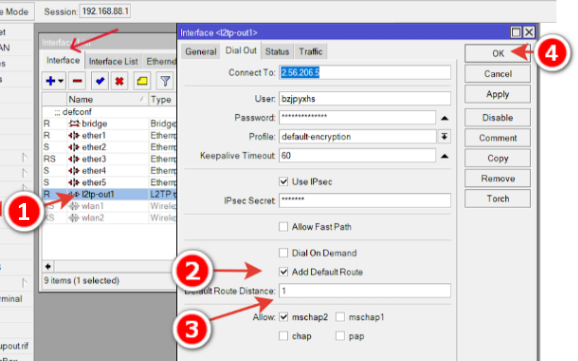
Task: Switch to the General tab
Action: (x=201, y=52)
